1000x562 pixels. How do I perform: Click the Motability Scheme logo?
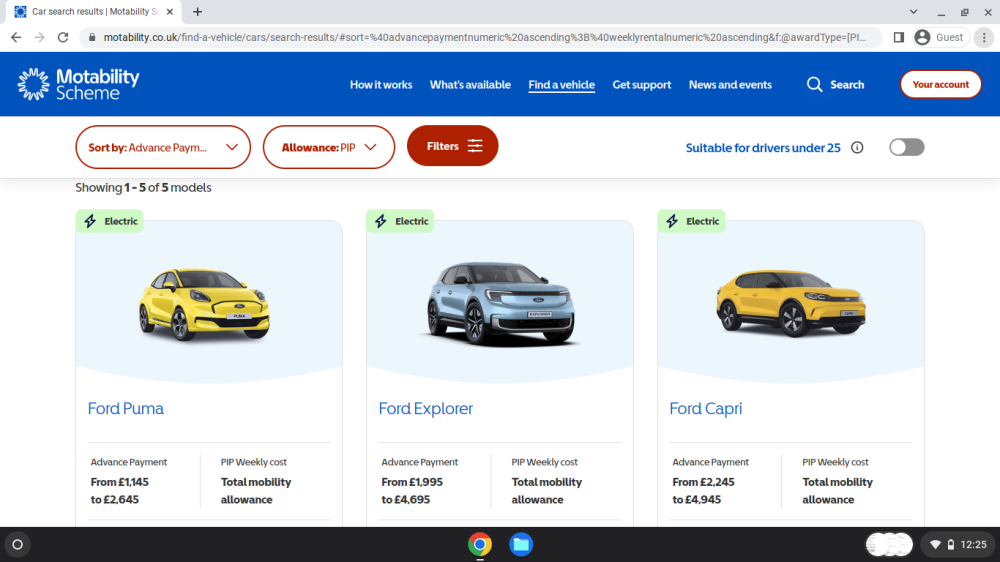point(78,84)
